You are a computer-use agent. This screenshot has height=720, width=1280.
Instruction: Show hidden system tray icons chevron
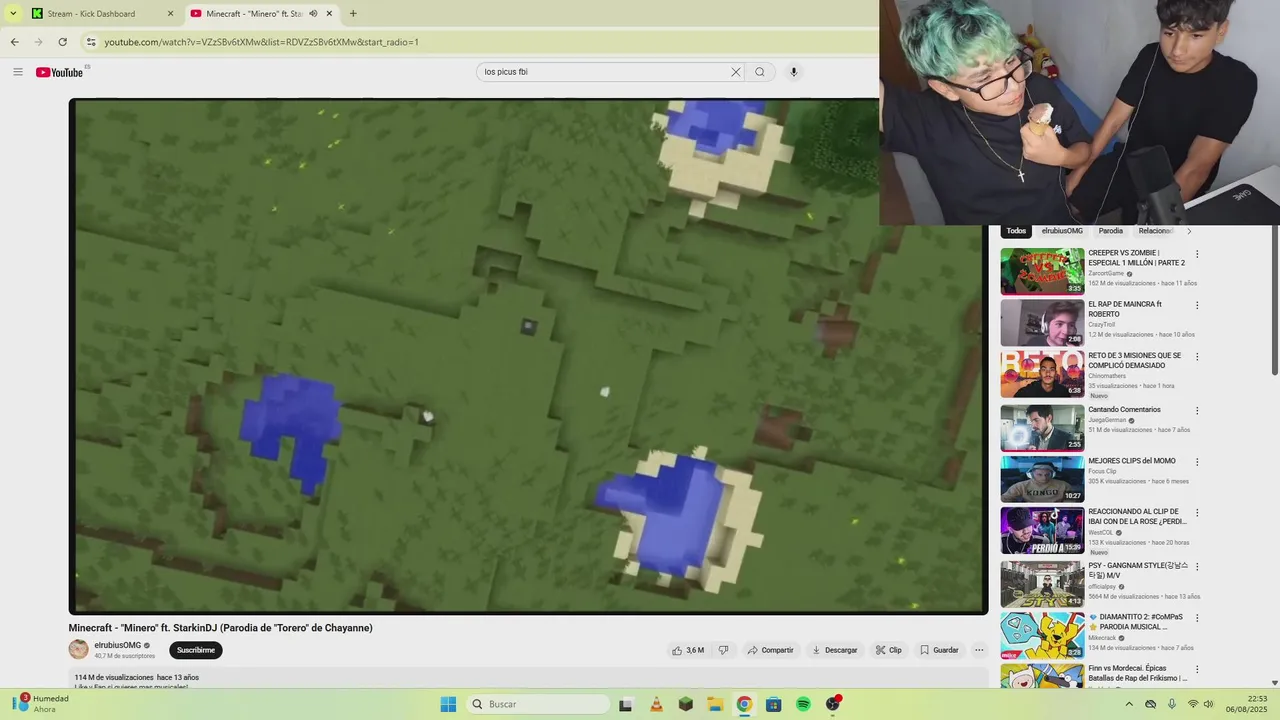1129,704
